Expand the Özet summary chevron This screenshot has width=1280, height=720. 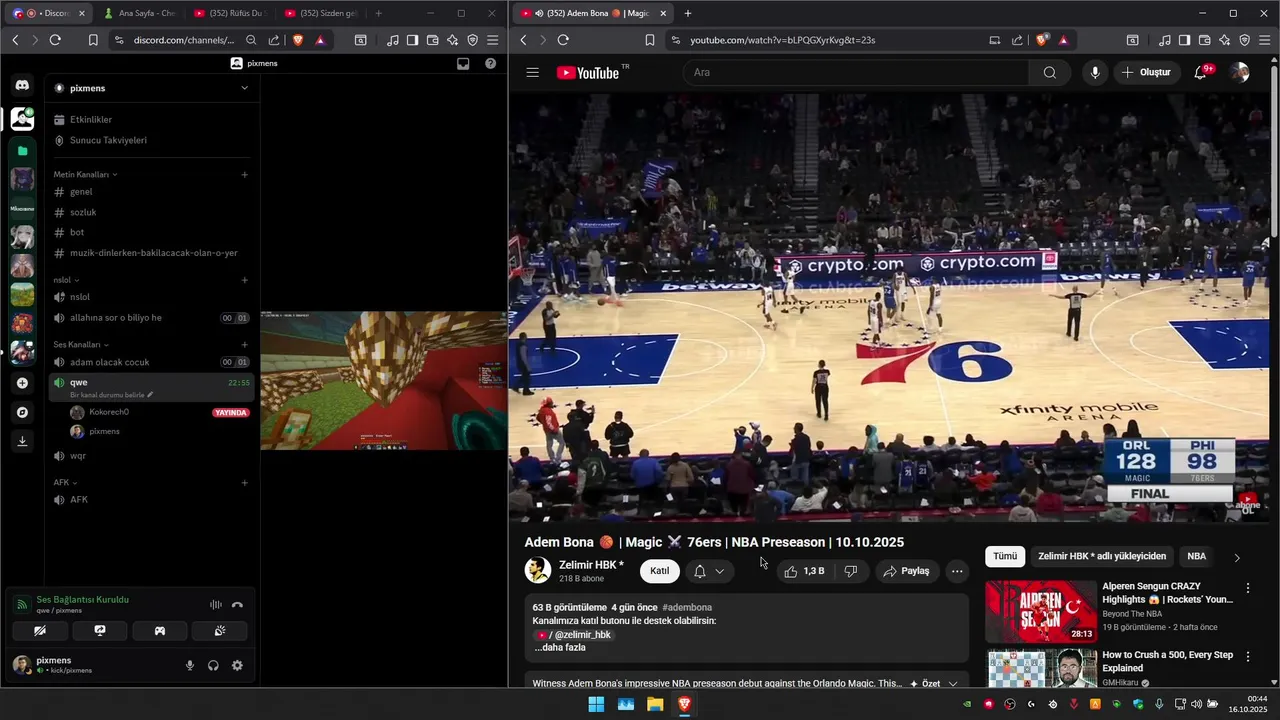click(x=952, y=683)
